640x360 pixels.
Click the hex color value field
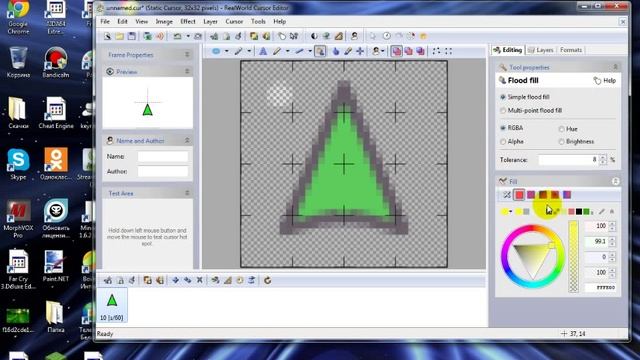600,288
